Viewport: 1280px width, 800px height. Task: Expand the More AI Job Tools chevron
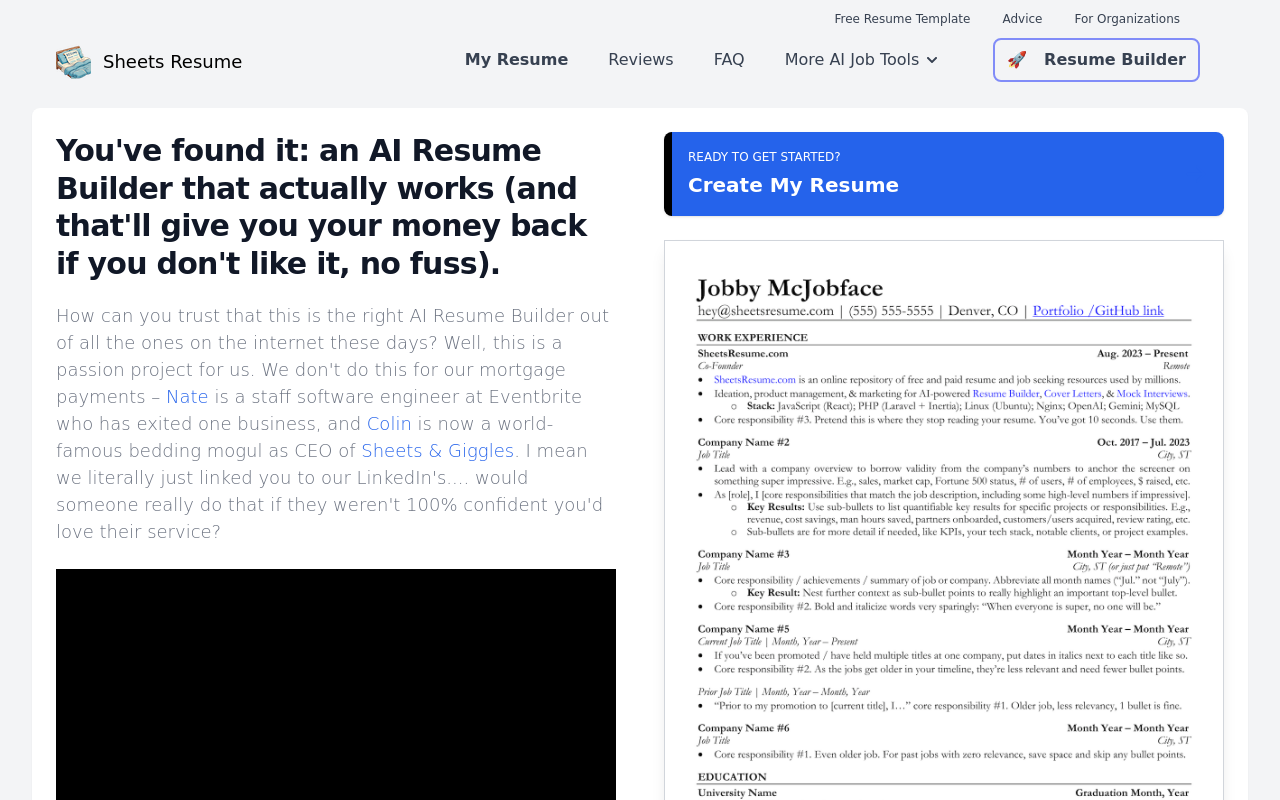click(932, 60)
